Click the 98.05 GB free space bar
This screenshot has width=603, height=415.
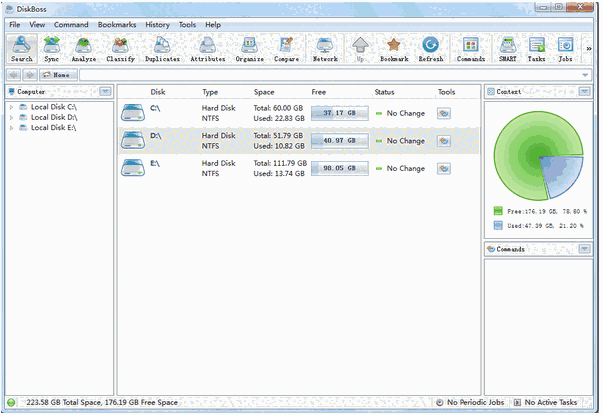click(340, 168)
